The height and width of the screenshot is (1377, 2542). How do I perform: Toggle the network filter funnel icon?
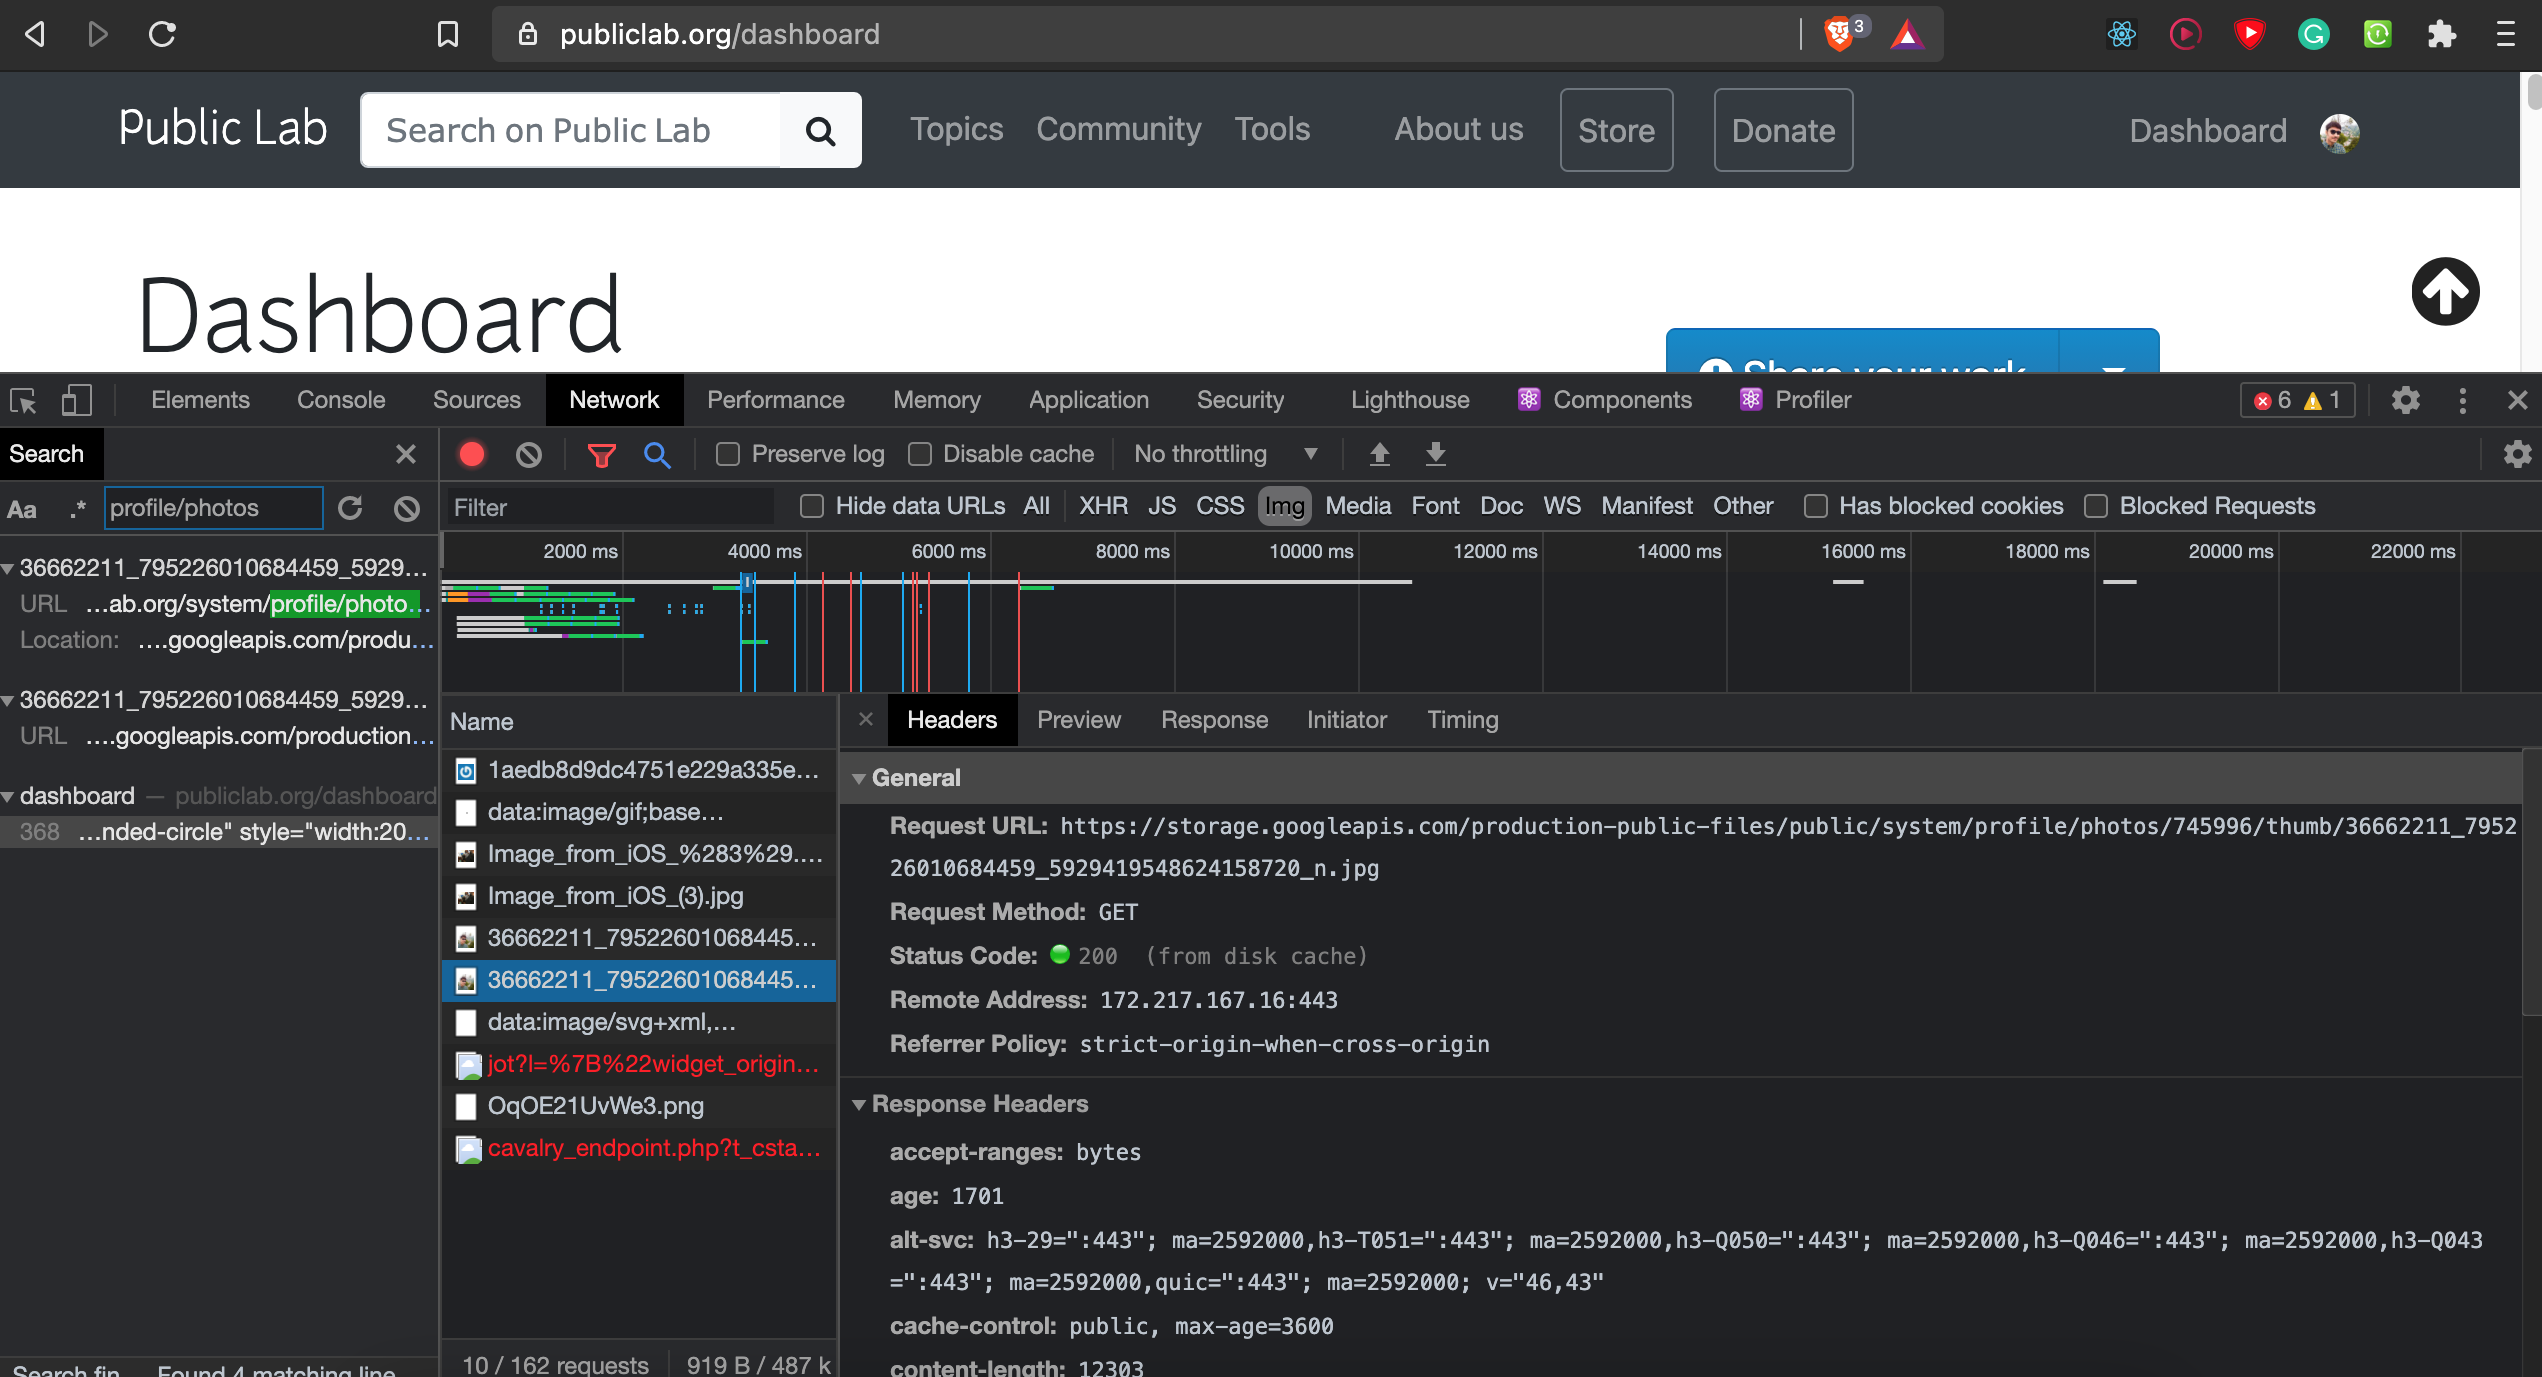[x=601, y=455]
